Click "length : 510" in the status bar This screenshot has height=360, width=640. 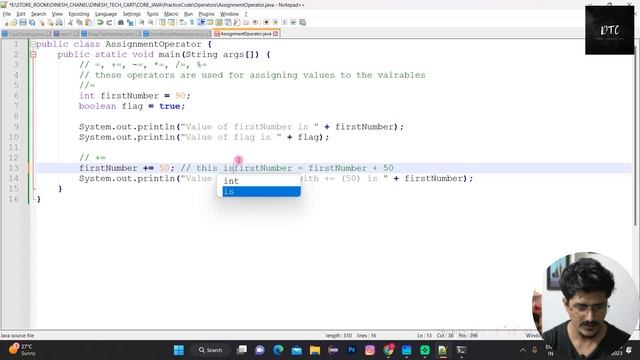click(339, 336)
